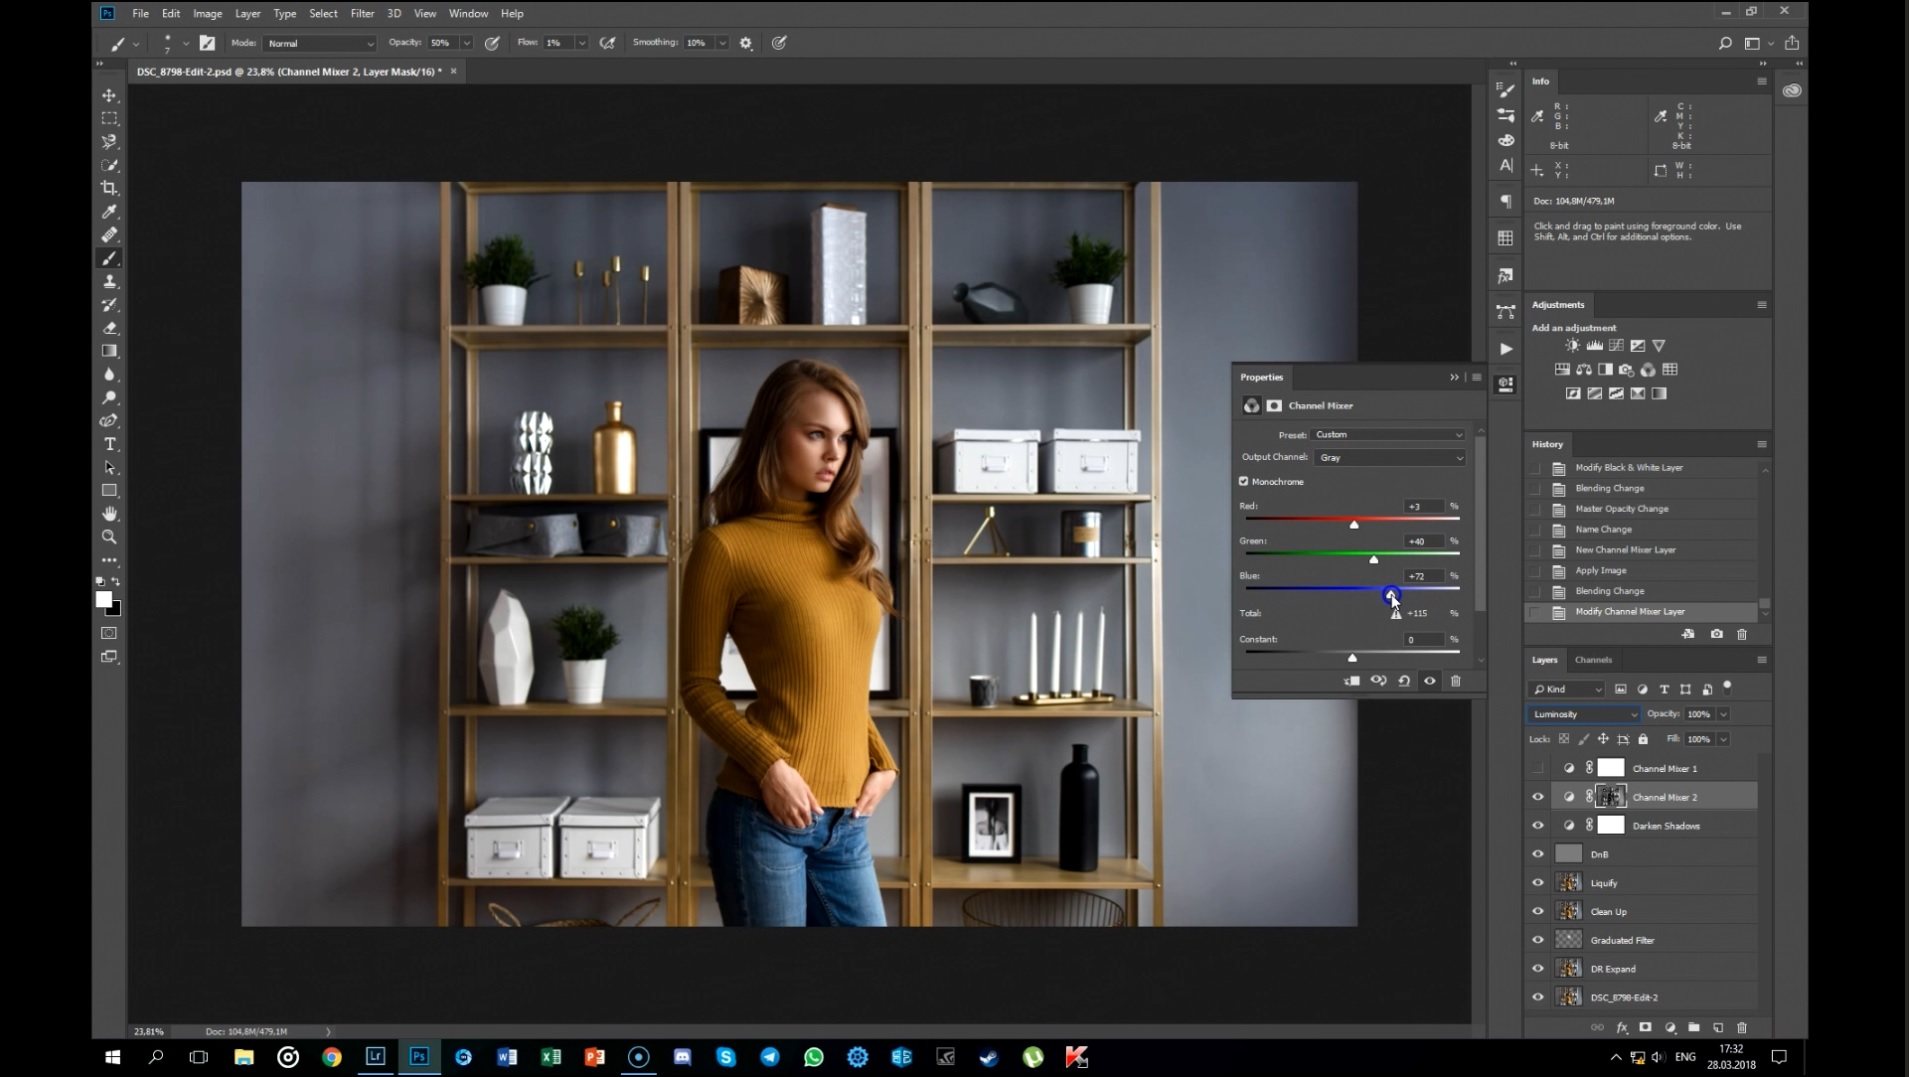
Task: Open brush smoothing options gear
Action: tap(746, 43)
